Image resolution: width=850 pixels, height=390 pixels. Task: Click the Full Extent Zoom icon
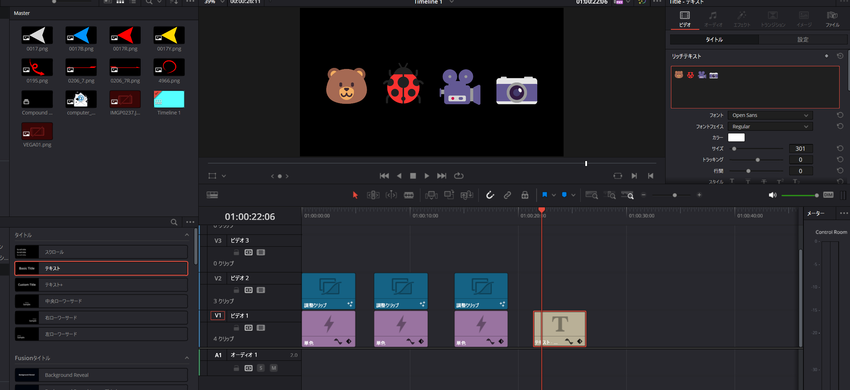pyautogui.click(x=591, y=195)
